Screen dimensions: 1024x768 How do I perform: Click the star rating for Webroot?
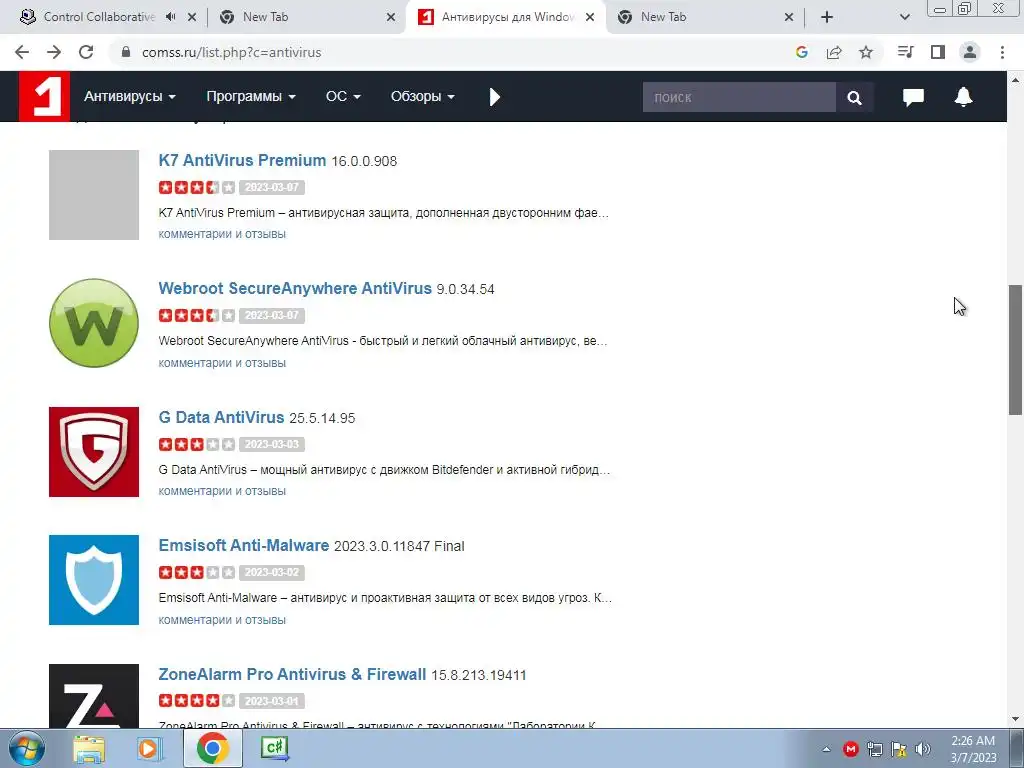pos(197,315)
